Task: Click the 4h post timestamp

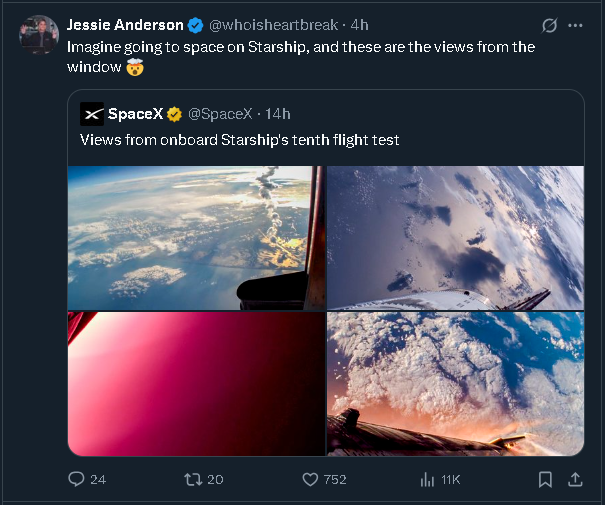Action: click(x=360, y=25)
